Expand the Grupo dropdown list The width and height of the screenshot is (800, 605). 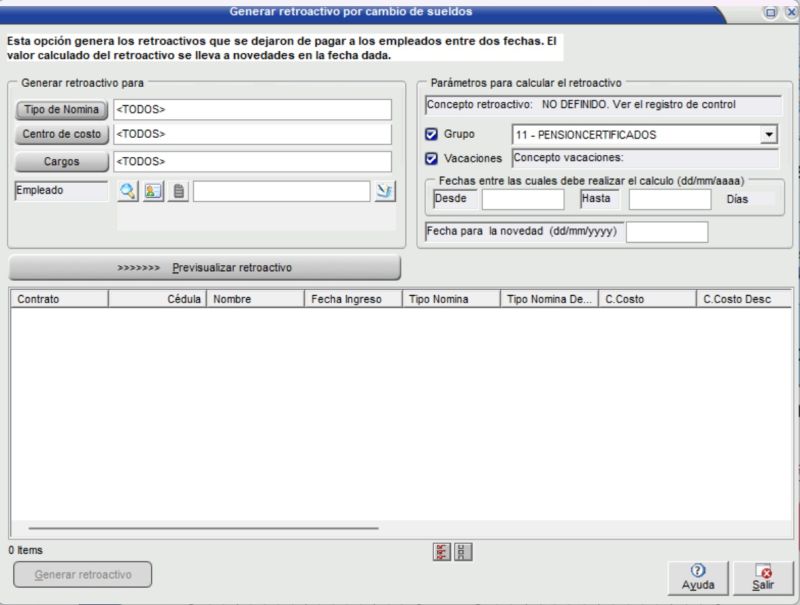pos(768,134)
